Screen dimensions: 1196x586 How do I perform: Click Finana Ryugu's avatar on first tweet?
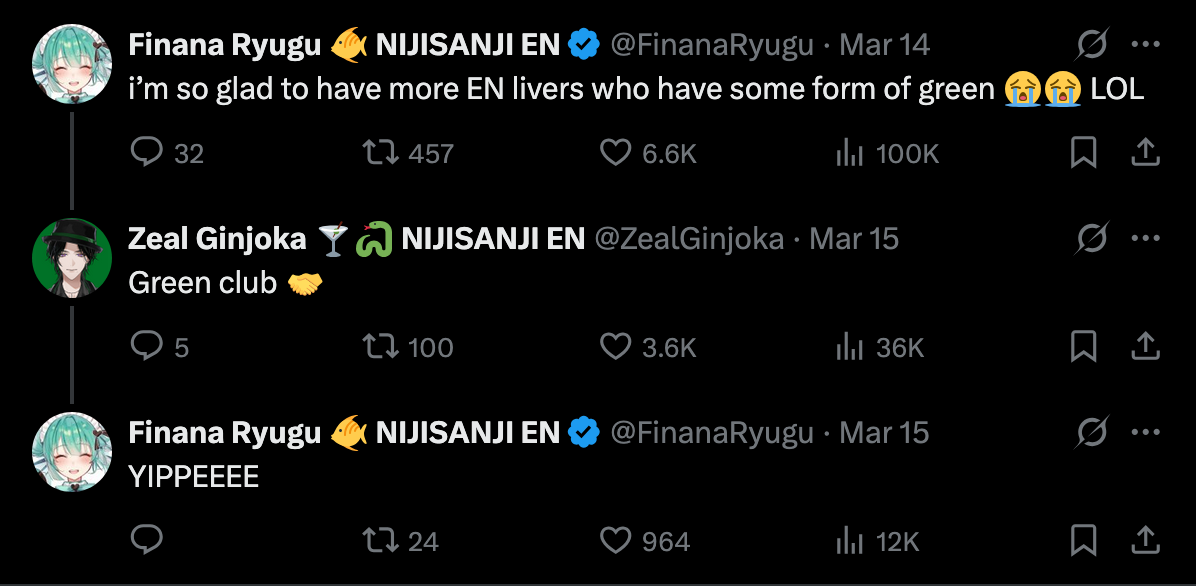(x=72, y=64)
